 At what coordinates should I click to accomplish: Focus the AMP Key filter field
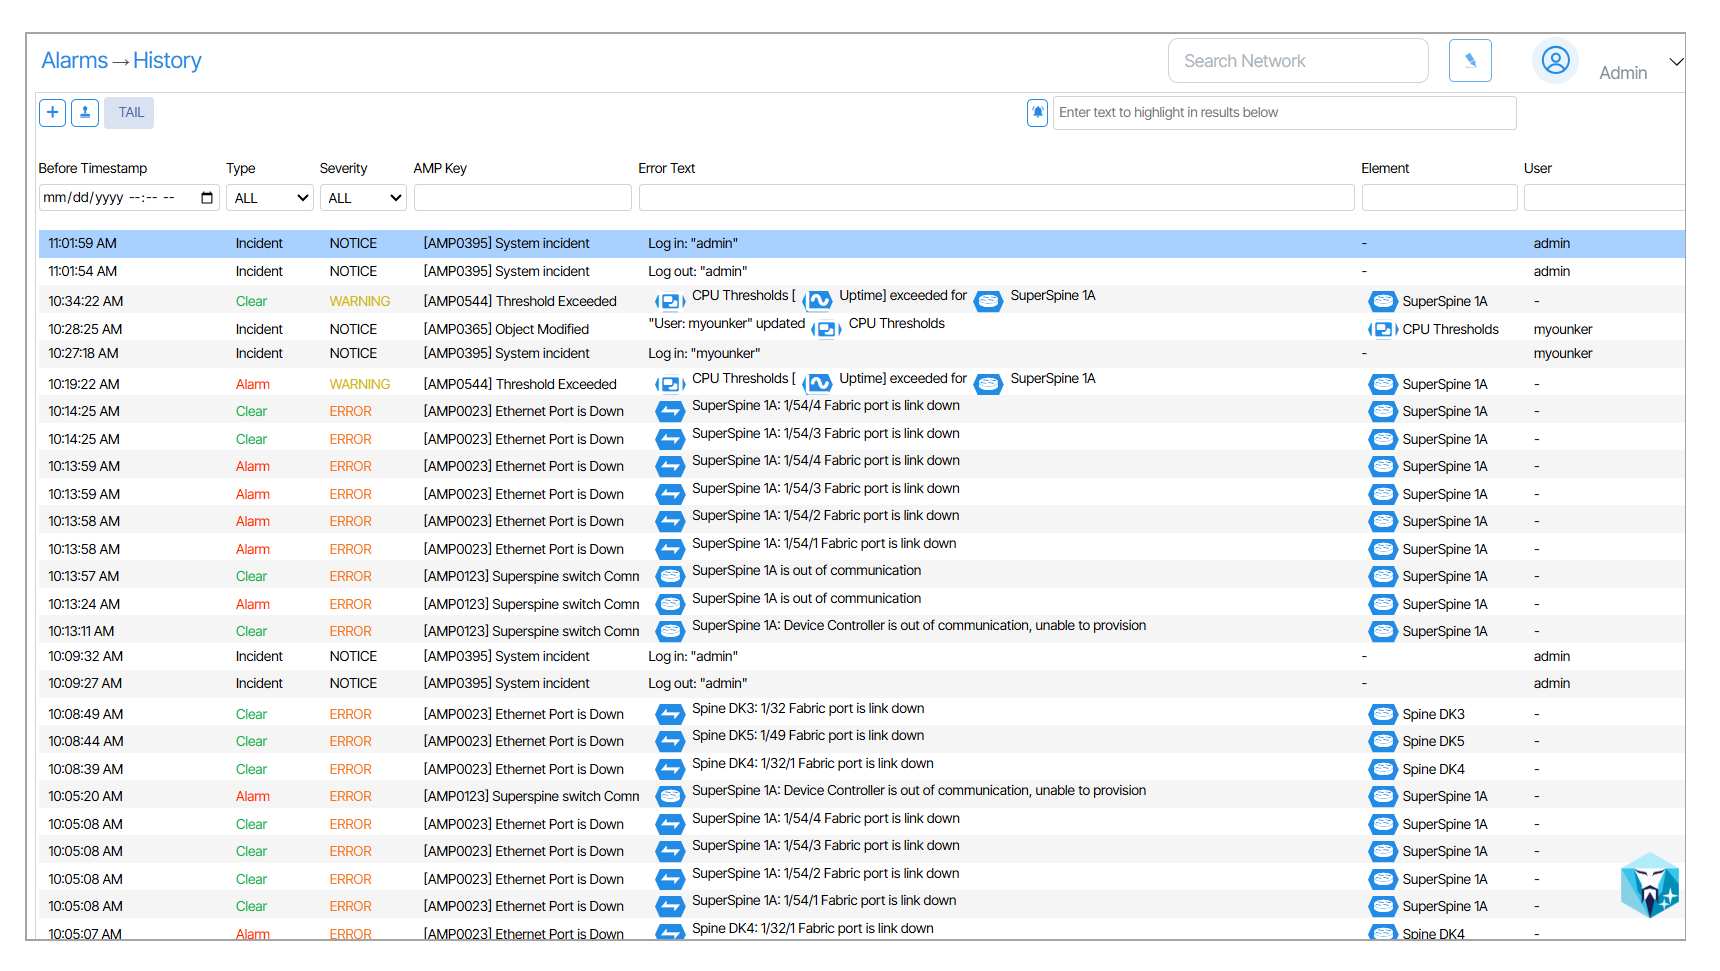pos(522,198)
